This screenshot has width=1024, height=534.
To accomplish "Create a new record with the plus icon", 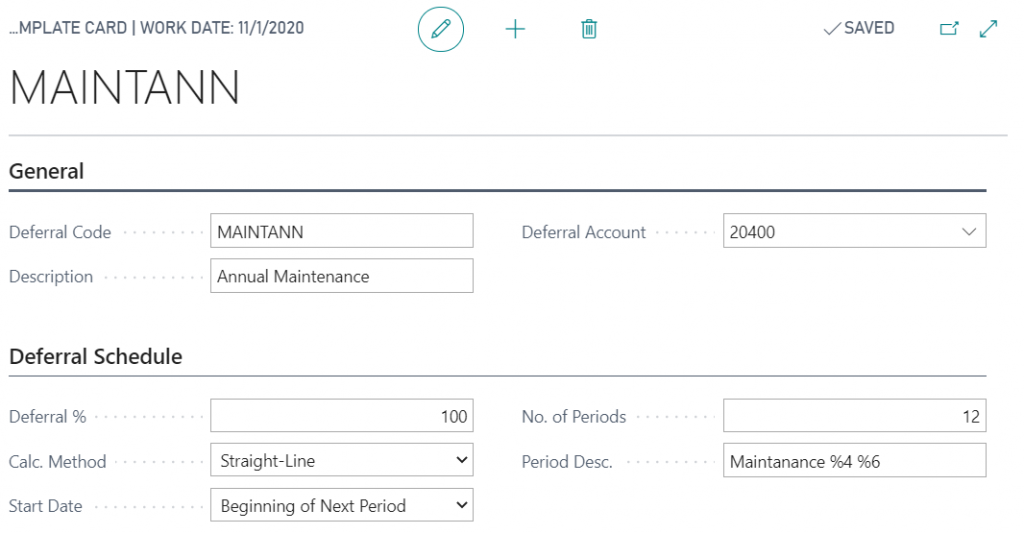I will (515, 29).
